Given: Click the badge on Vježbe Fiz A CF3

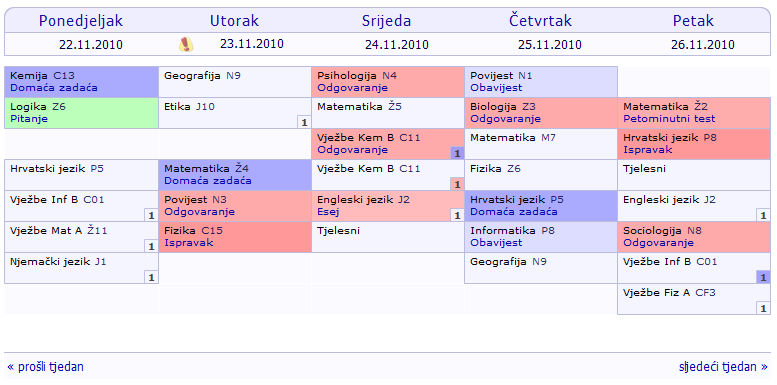Looking at the screenshot, I should (764, 308).
